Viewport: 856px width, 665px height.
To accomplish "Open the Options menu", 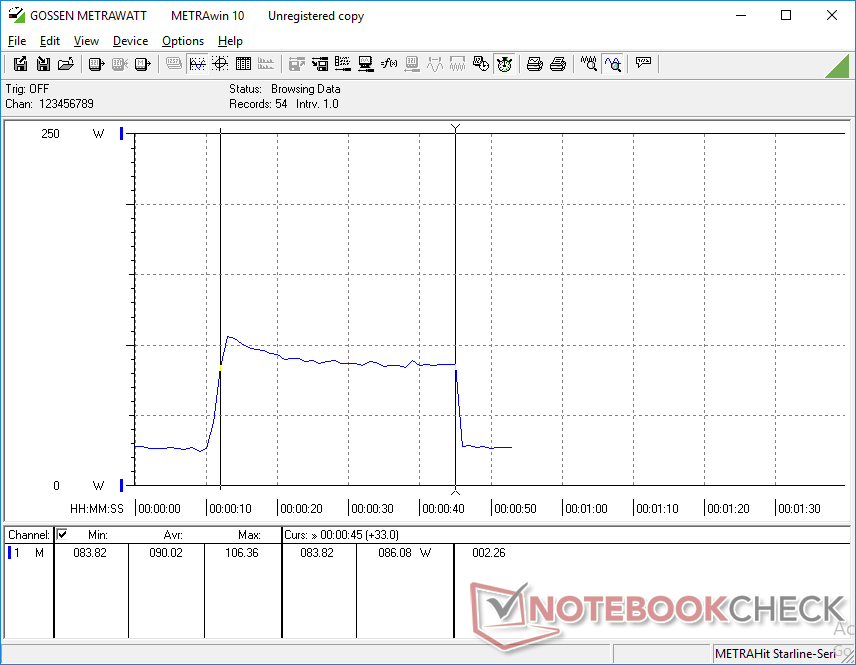I will pos(183,41).
